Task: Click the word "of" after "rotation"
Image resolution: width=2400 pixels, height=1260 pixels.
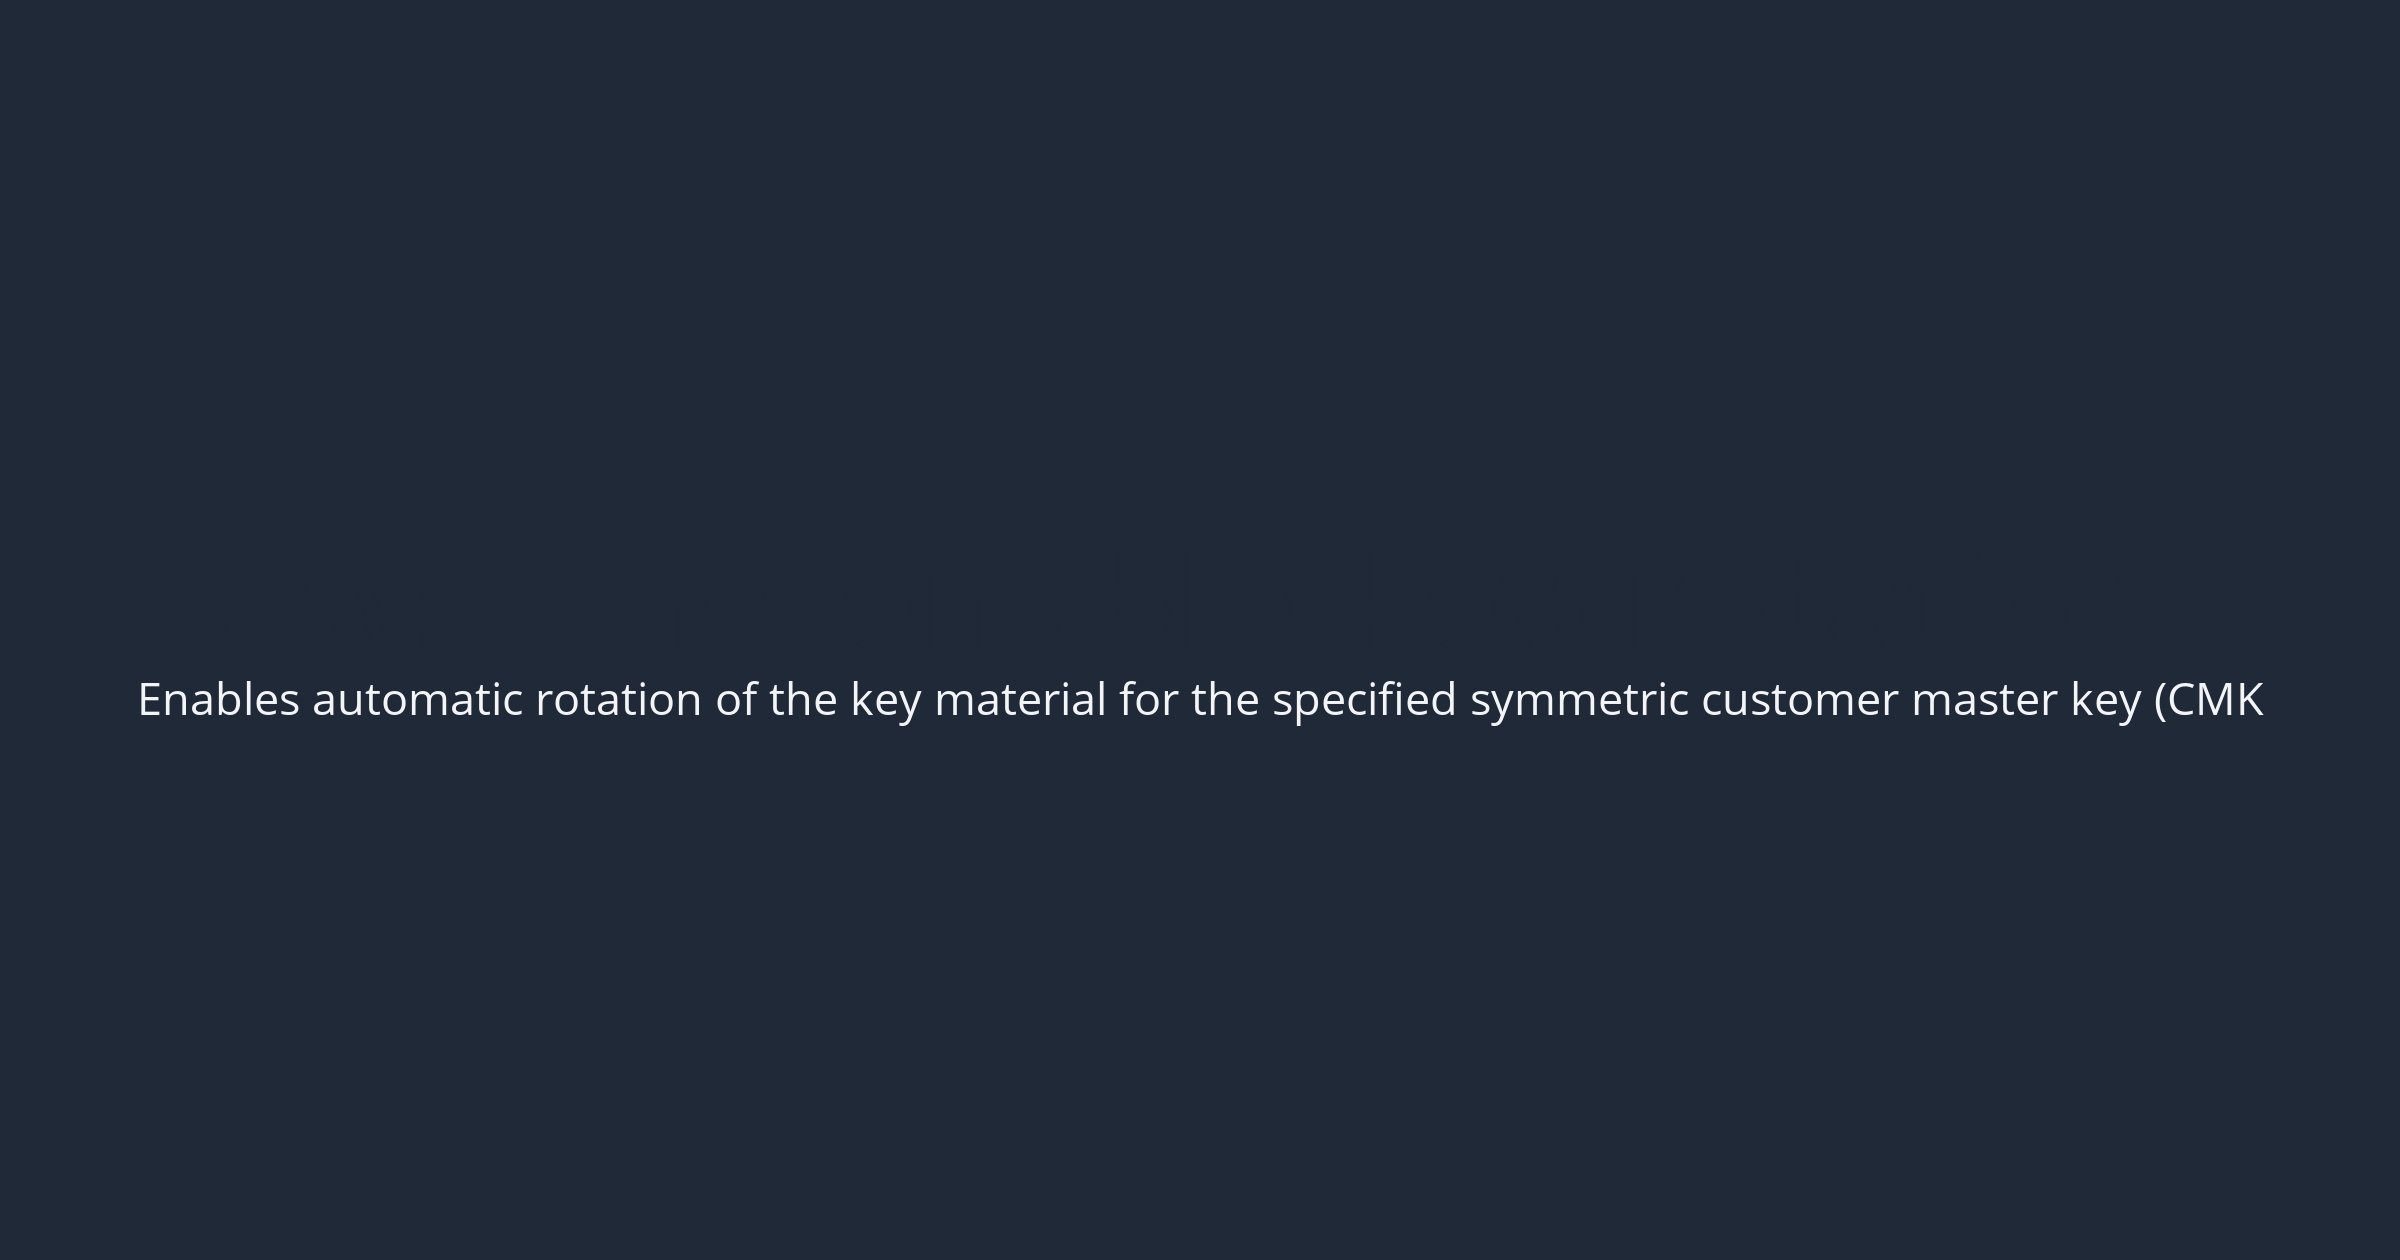Action: pos(735,700)
